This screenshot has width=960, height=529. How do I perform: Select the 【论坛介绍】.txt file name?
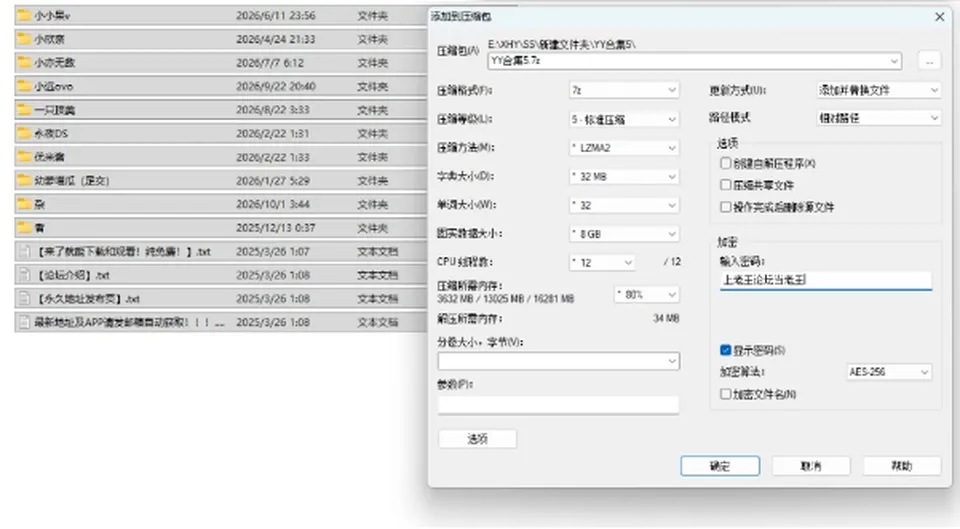[x=73, y=276]
